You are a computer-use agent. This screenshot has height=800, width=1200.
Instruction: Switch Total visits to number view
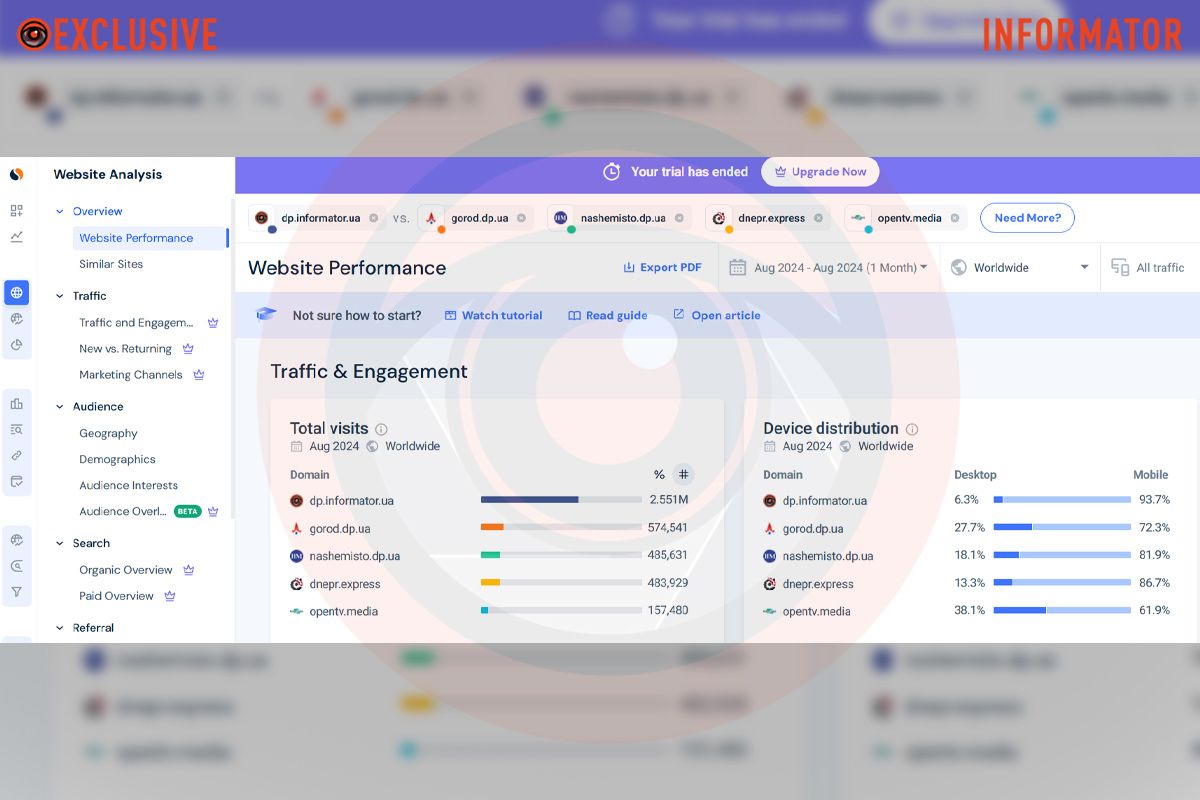click(683, 475)
